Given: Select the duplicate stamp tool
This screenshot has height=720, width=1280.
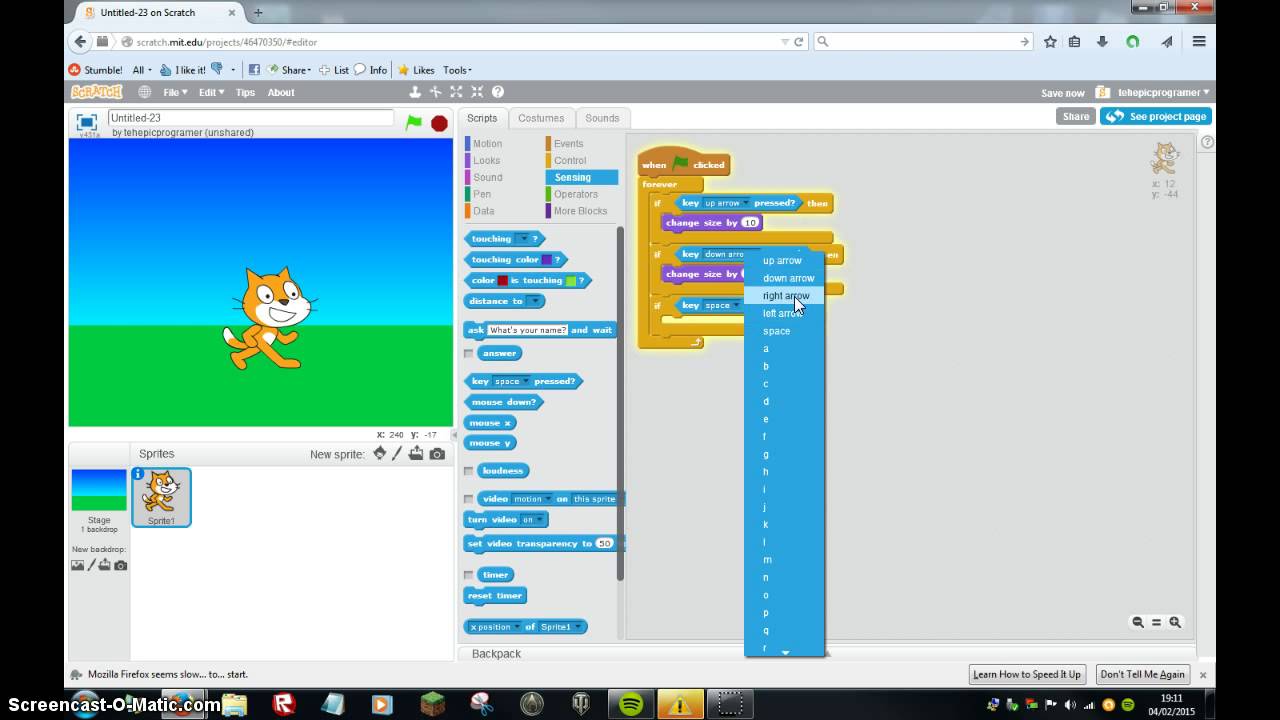Looking at the screenshot, I should [x=415, y=92].
